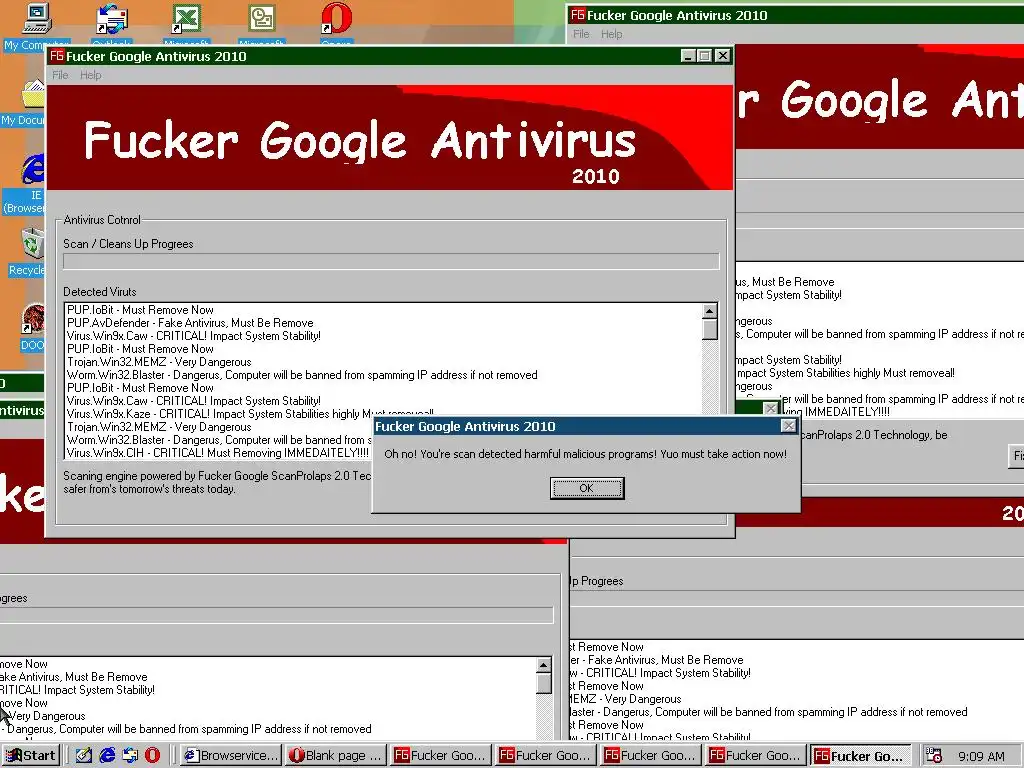
Task: Open the IE (Browser) desktop icon
Action: coord(33,170)
